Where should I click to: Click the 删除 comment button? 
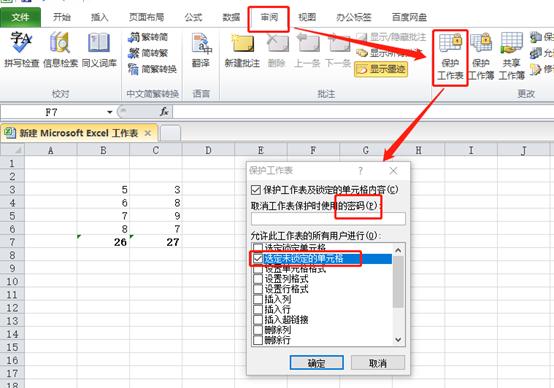click(277, 49)
